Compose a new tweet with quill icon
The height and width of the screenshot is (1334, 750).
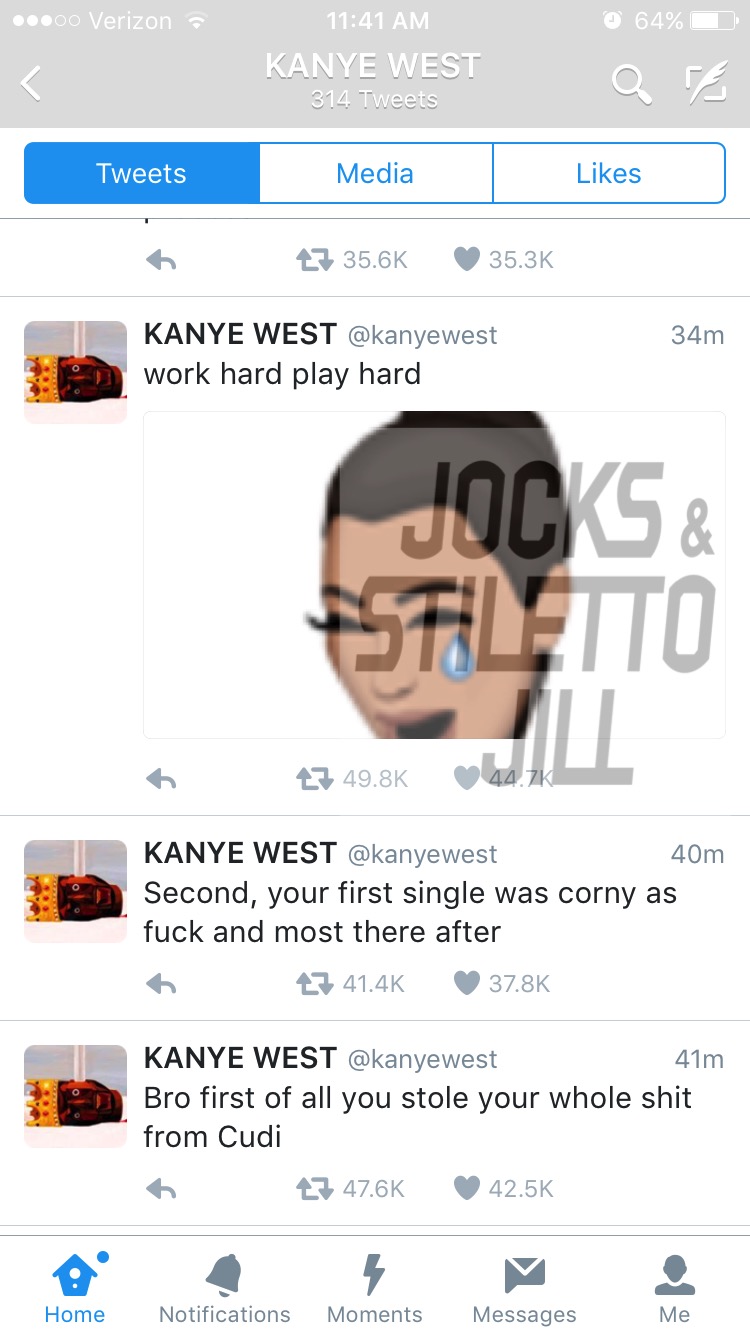point(704,84)
